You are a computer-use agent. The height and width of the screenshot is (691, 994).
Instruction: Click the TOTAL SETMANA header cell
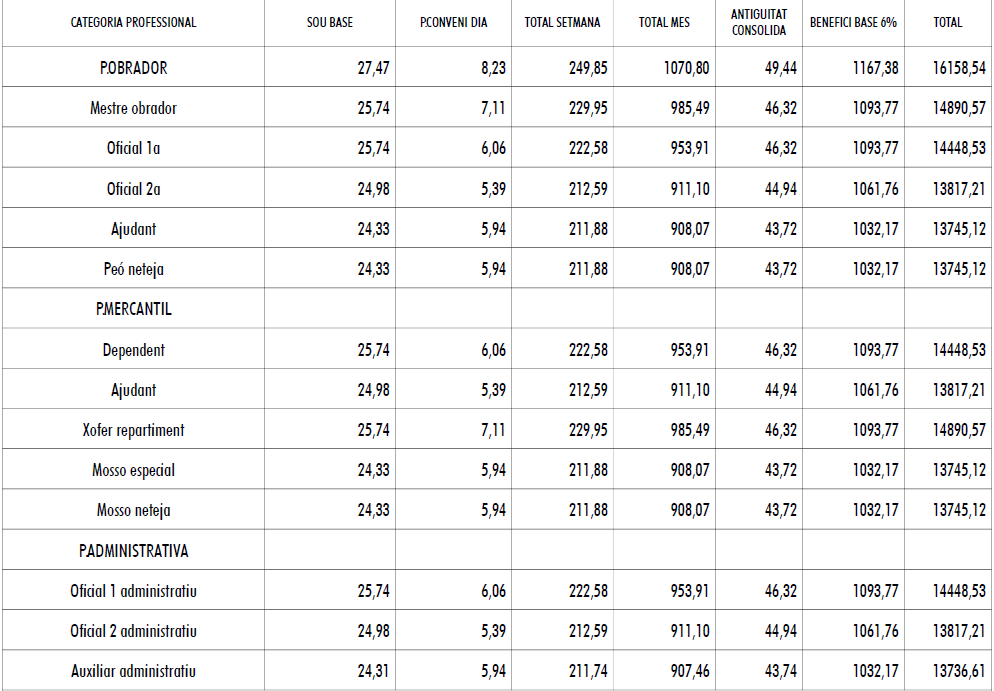point(562,22)
